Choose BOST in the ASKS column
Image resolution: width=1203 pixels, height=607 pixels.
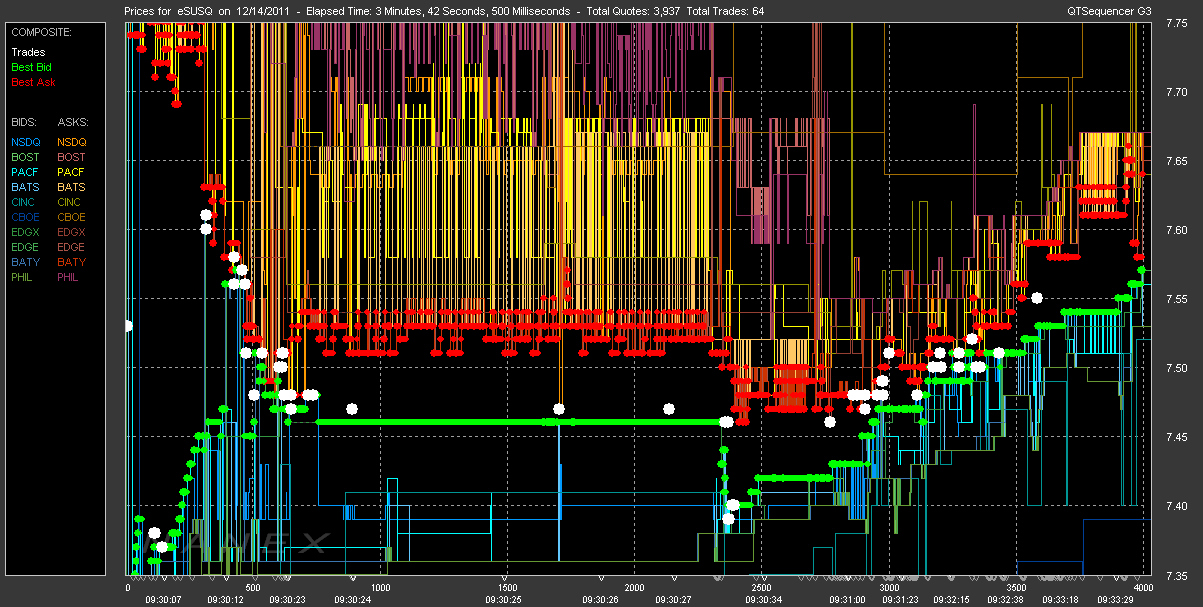point(72,157)
